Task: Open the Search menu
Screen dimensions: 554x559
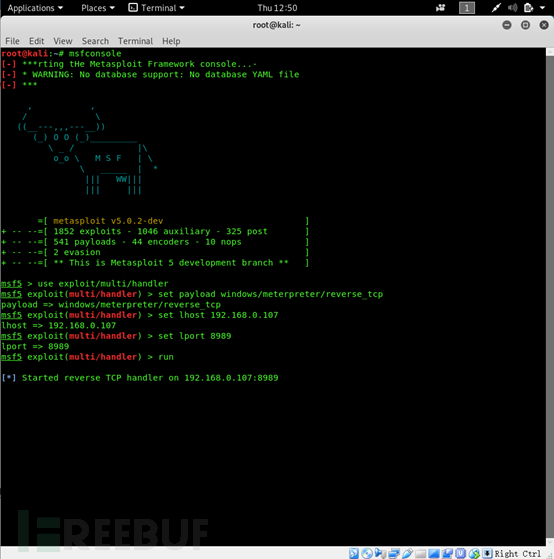Action: click(x=95, y=41)
